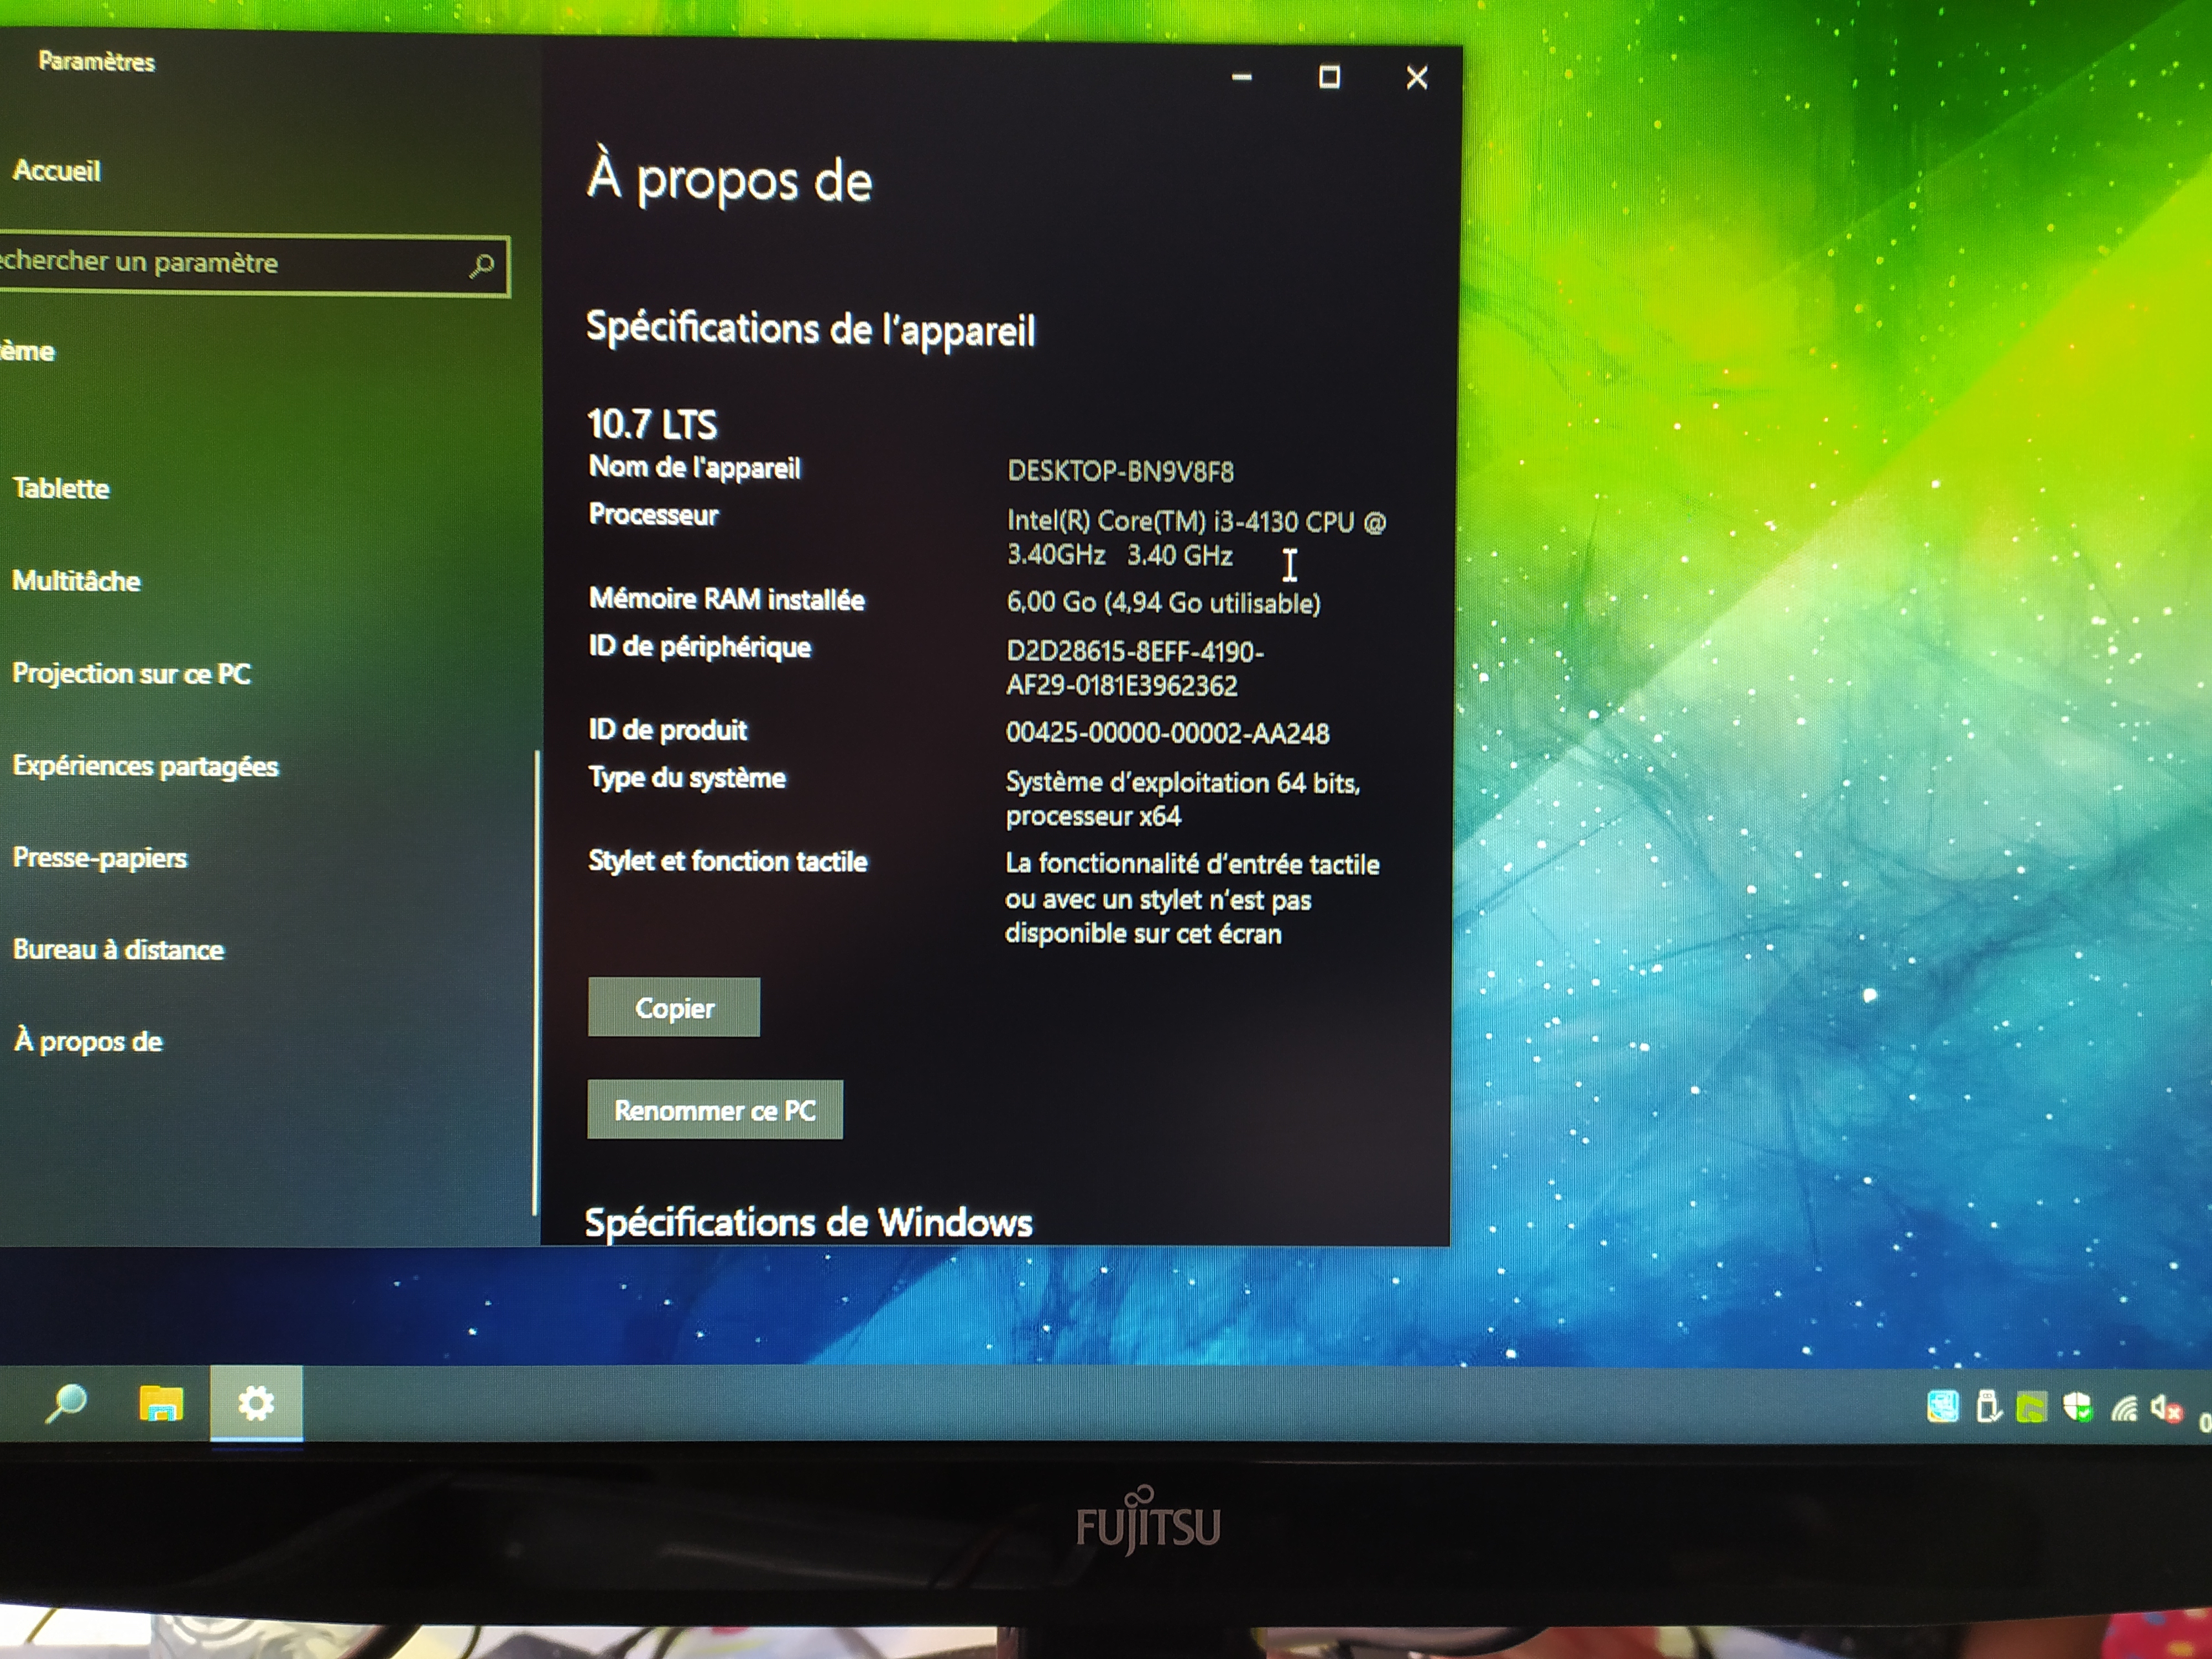Click the Settings gear taskbar icon
Screen dimensions: 2212x1659
pyautogui.click(x=256, y=1403)
